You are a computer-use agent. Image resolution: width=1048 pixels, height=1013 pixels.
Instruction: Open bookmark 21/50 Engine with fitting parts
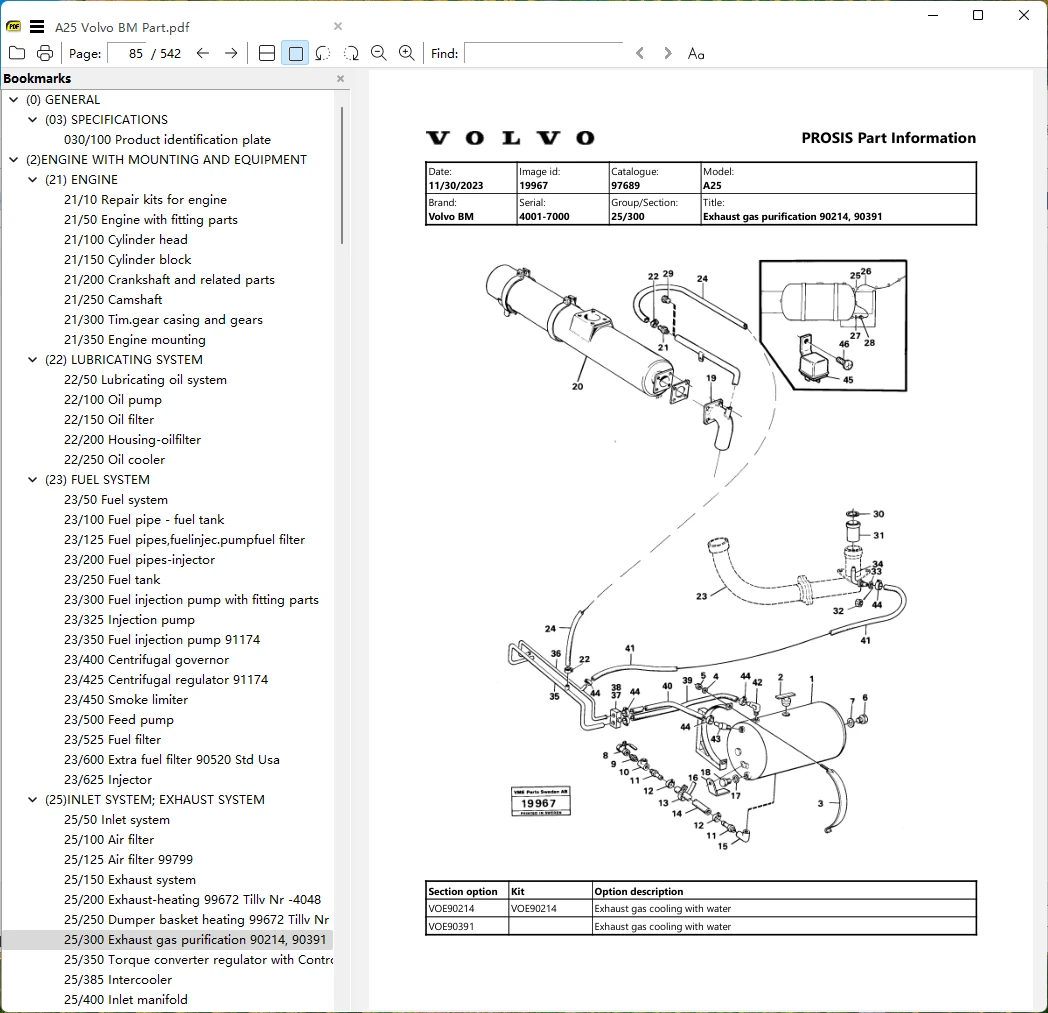[x=150, y=220]
